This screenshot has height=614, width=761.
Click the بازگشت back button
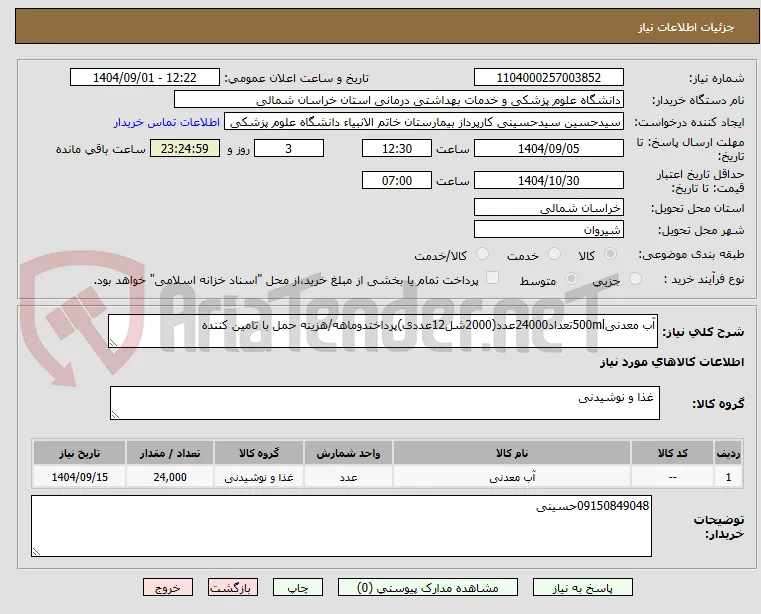coord(232,587)
